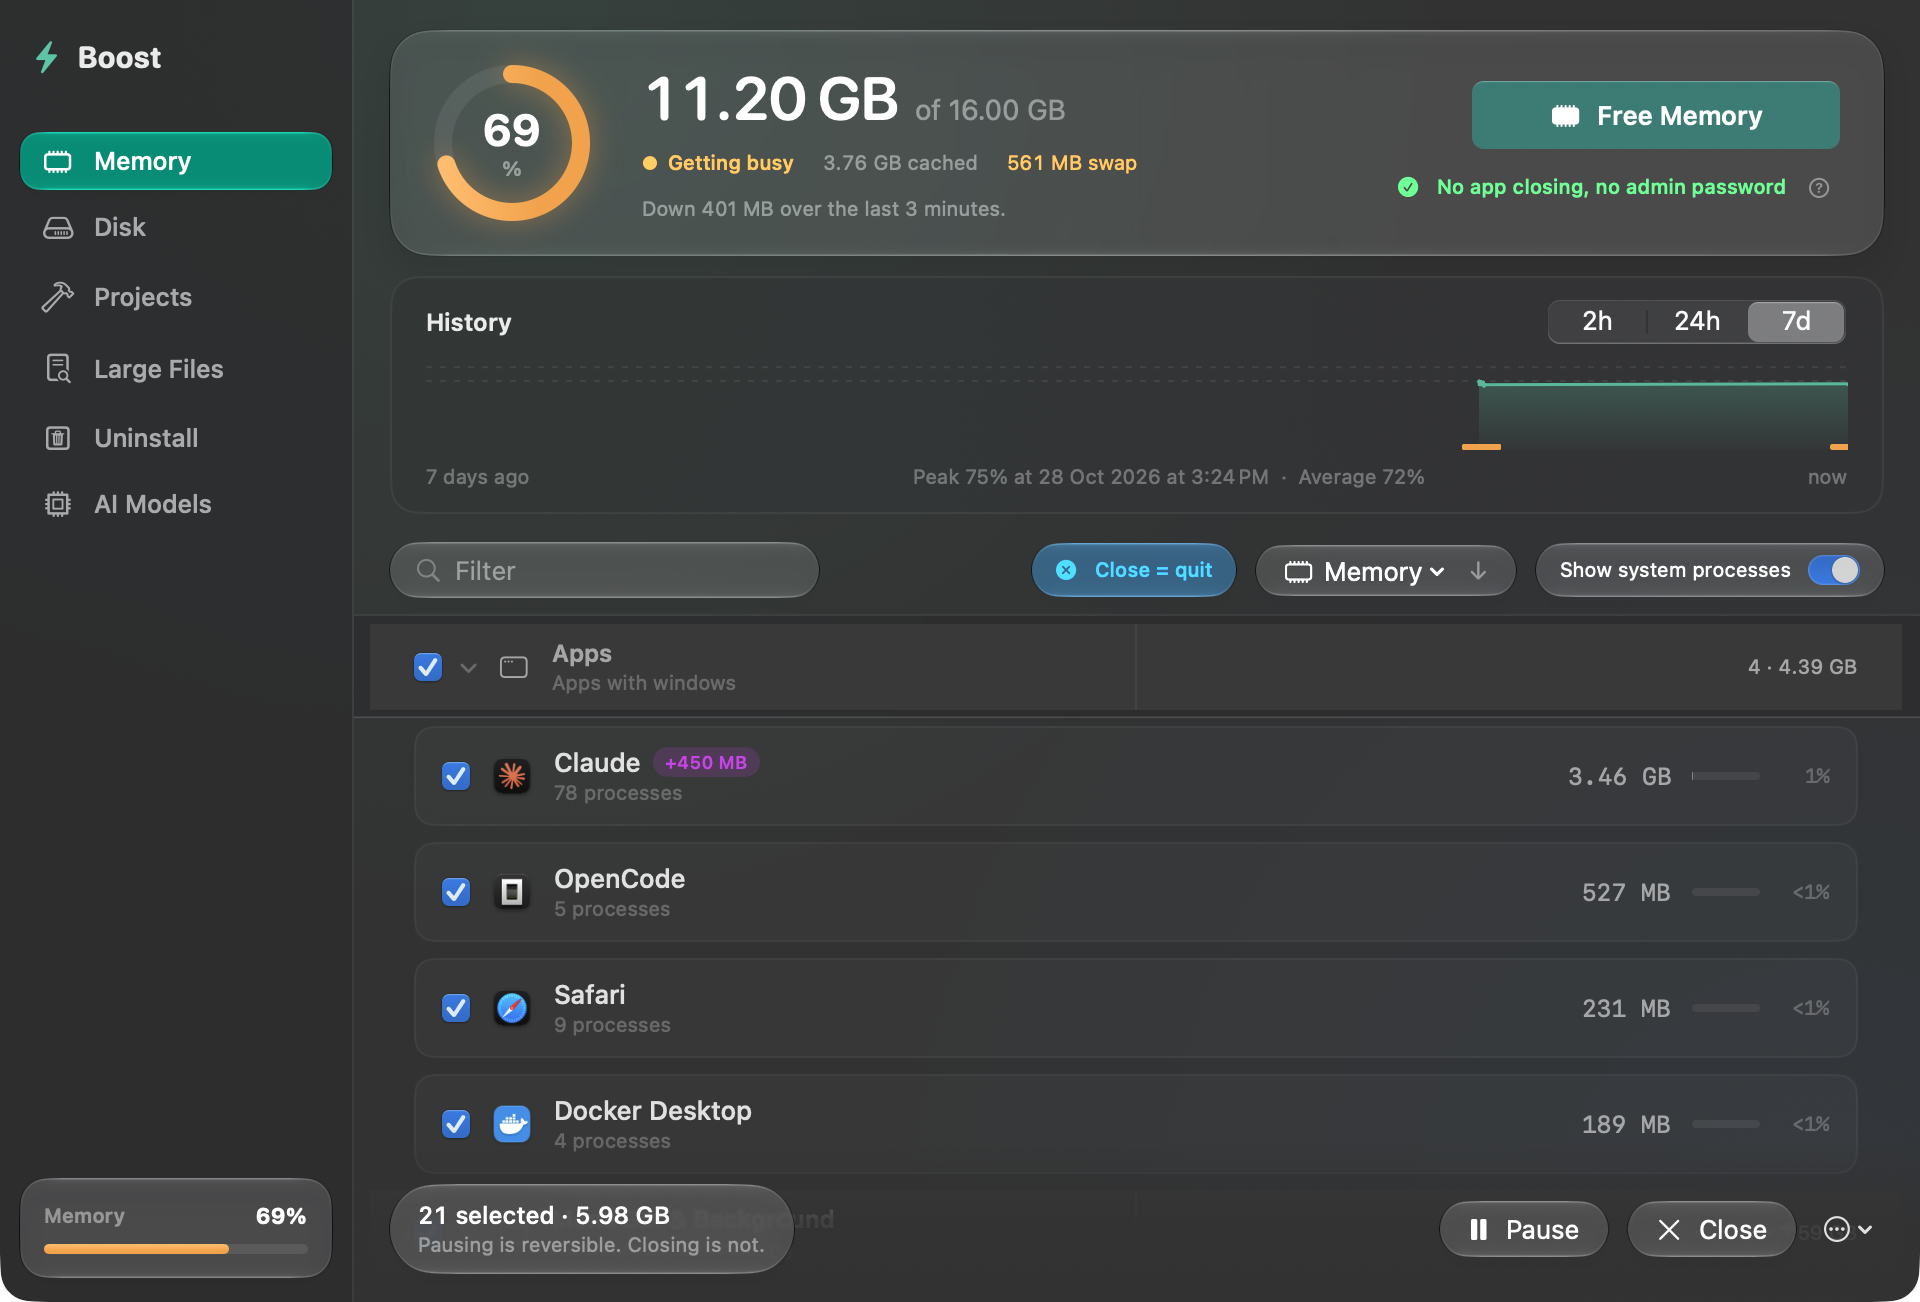This screenshot has width=1920, height=1302.
Task: Click the Peak 75% history summary text
Action: [x=1090, y=477]
